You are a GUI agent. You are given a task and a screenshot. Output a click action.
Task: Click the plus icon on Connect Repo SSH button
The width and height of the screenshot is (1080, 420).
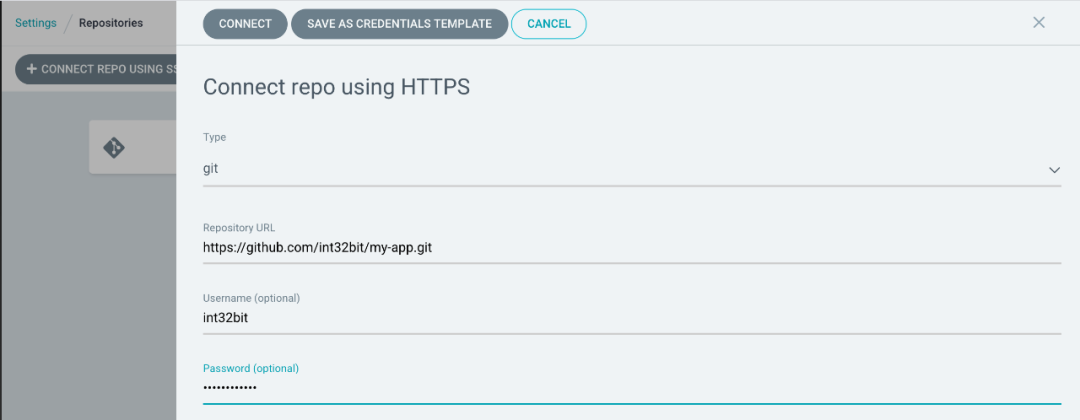tap(31, 69)
